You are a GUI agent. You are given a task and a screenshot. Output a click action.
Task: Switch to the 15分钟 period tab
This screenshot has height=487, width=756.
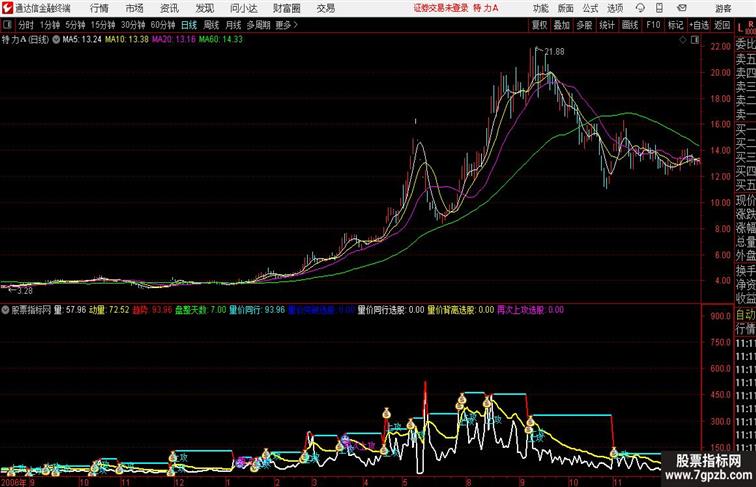[x=103, y=25]
